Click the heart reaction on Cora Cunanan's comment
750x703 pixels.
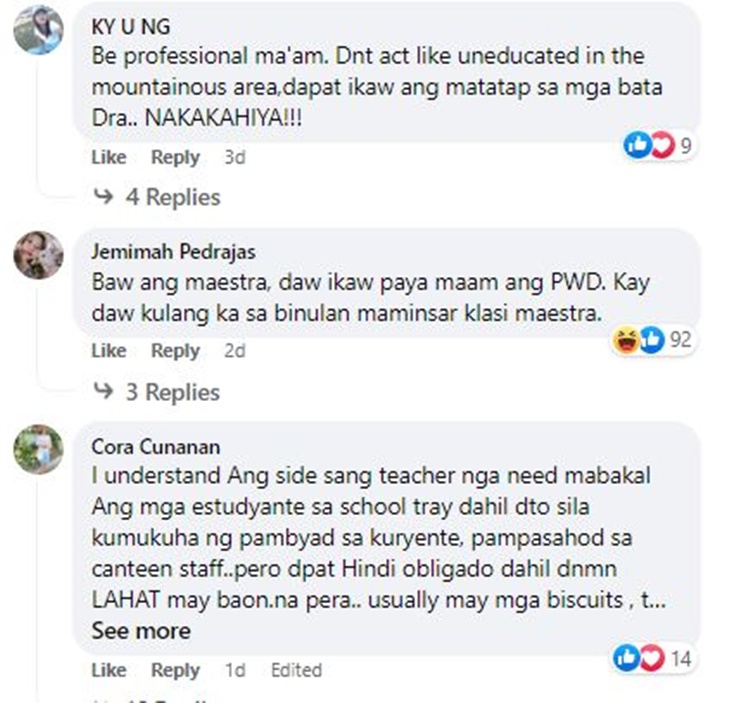[x=653, y=658]
